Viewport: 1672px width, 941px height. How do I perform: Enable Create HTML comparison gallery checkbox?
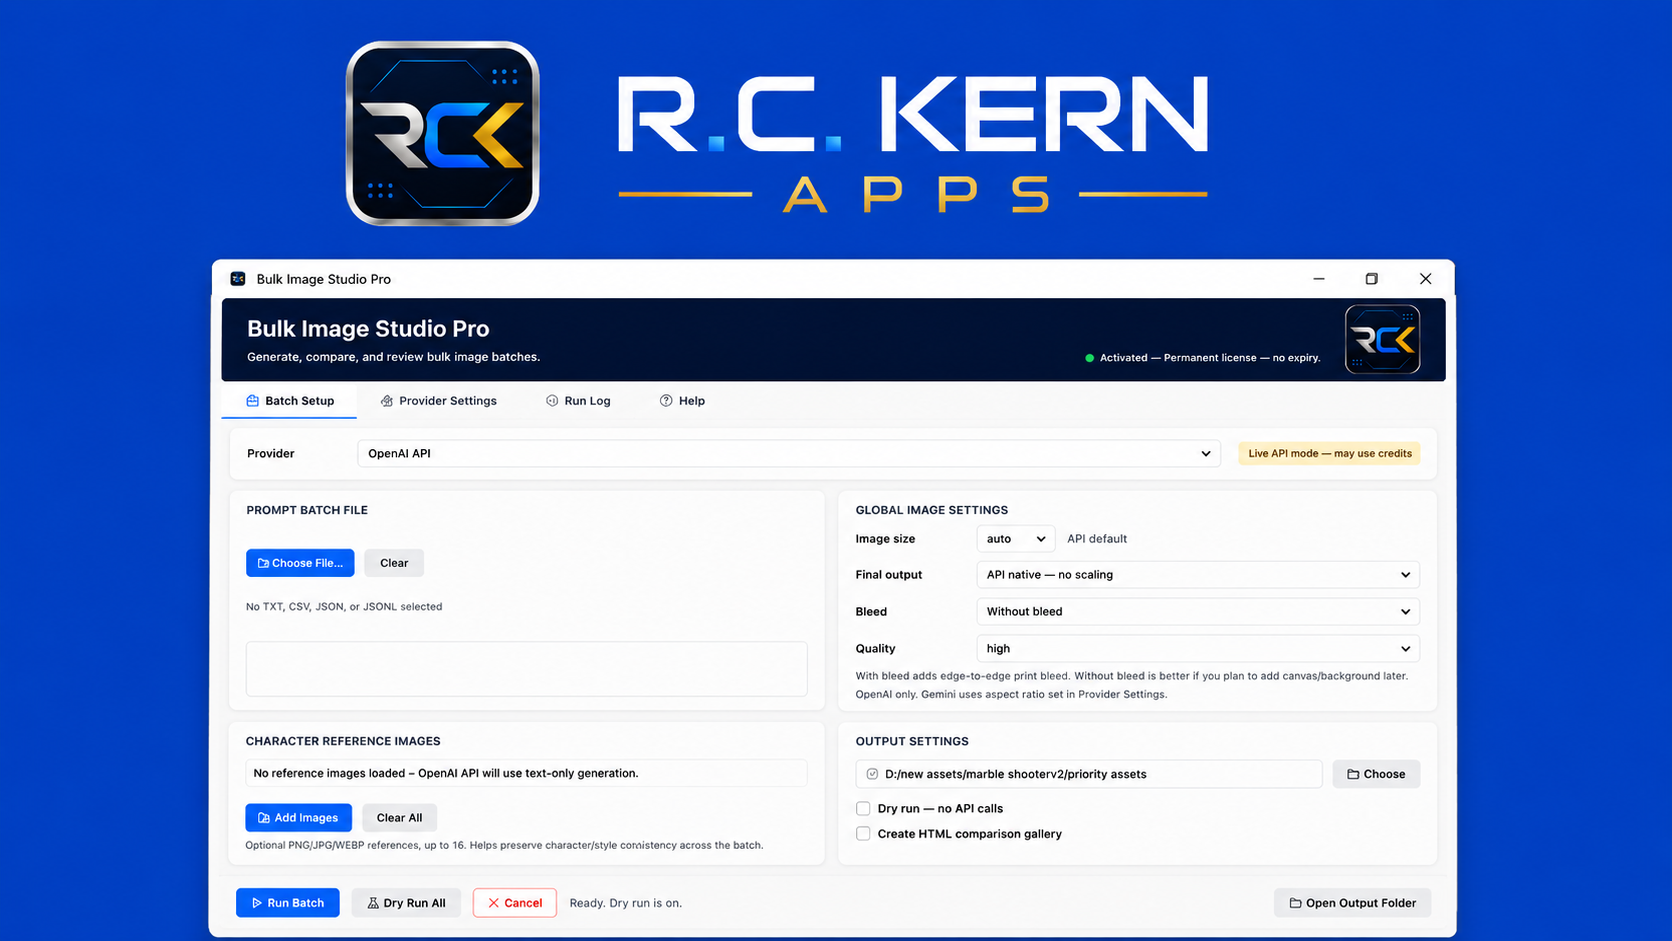click(863, 834)
